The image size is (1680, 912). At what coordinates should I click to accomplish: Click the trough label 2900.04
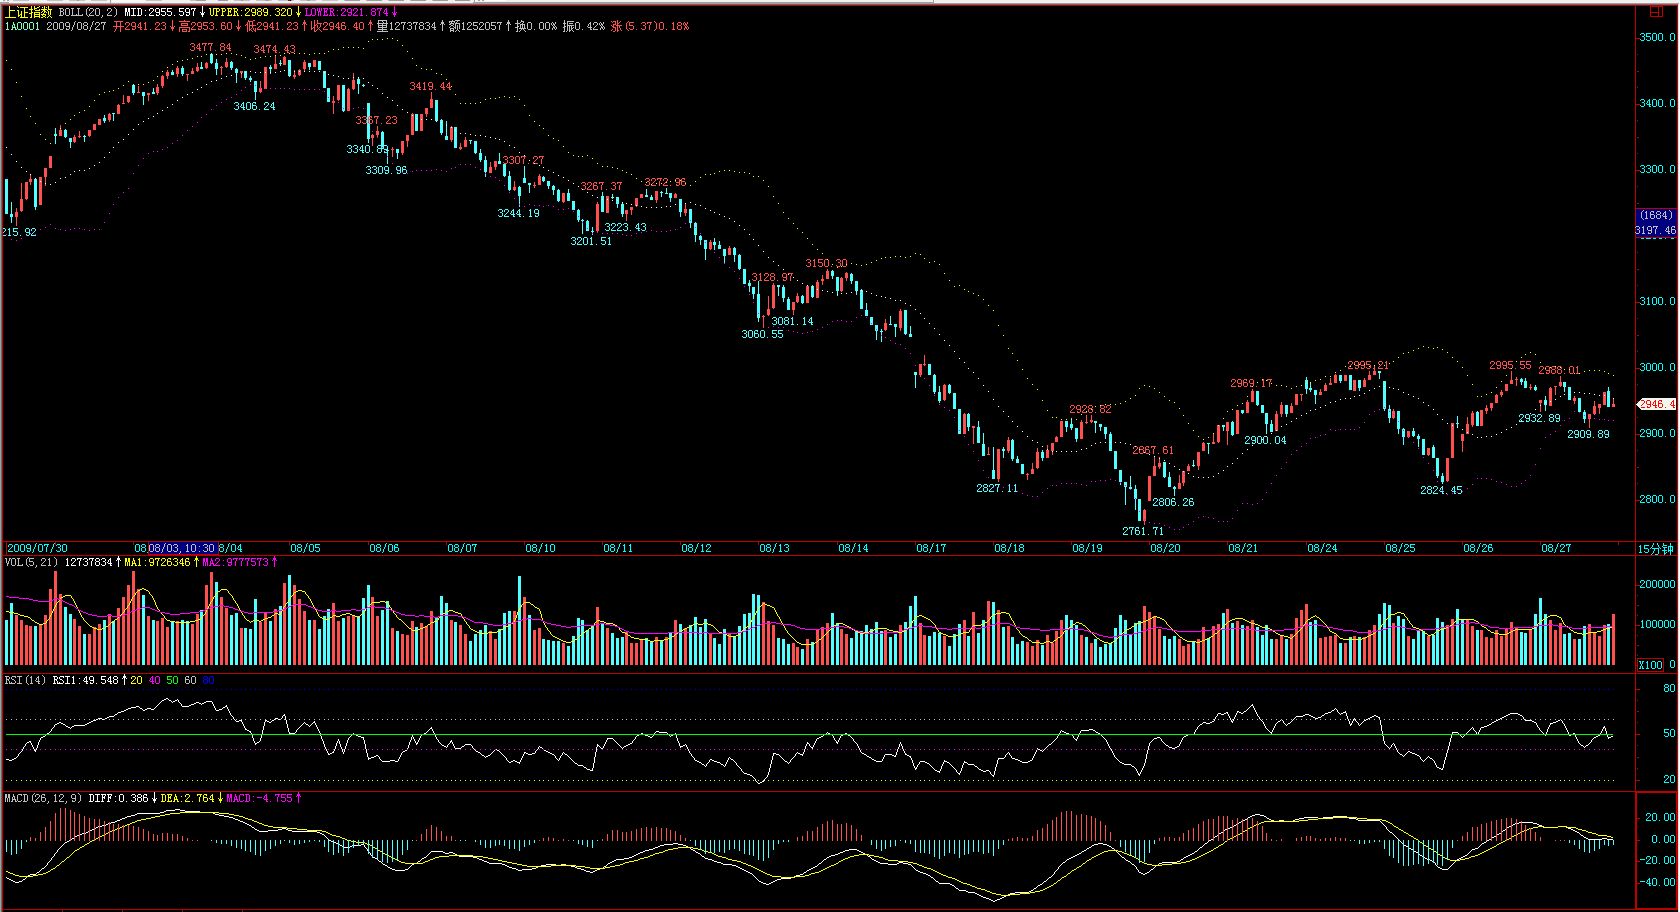tap(1265, 440)
